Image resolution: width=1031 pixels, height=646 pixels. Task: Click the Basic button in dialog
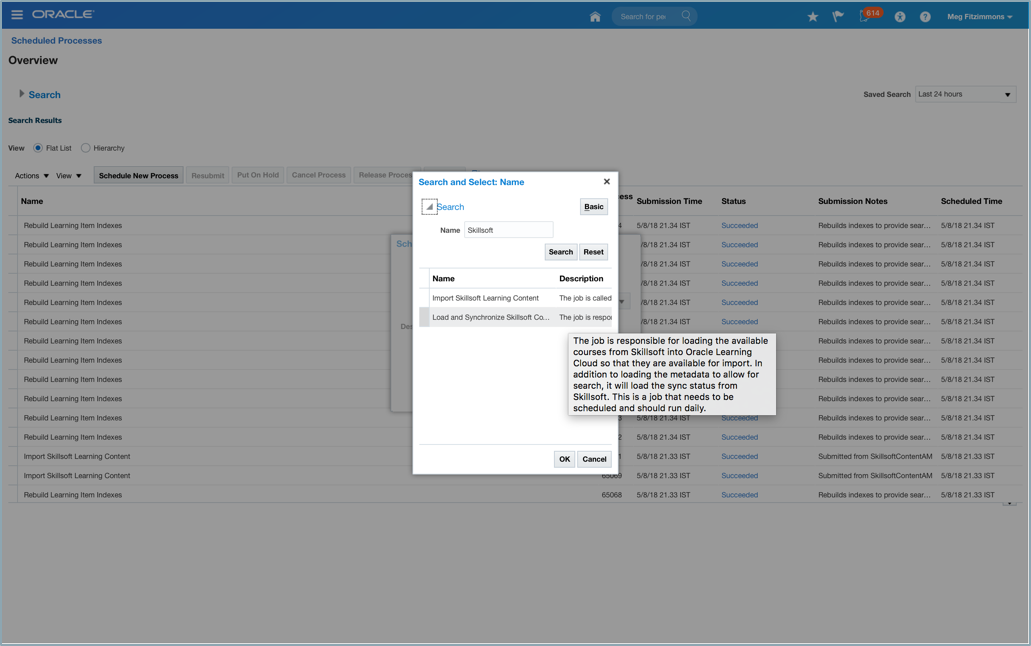coord(594,207)
